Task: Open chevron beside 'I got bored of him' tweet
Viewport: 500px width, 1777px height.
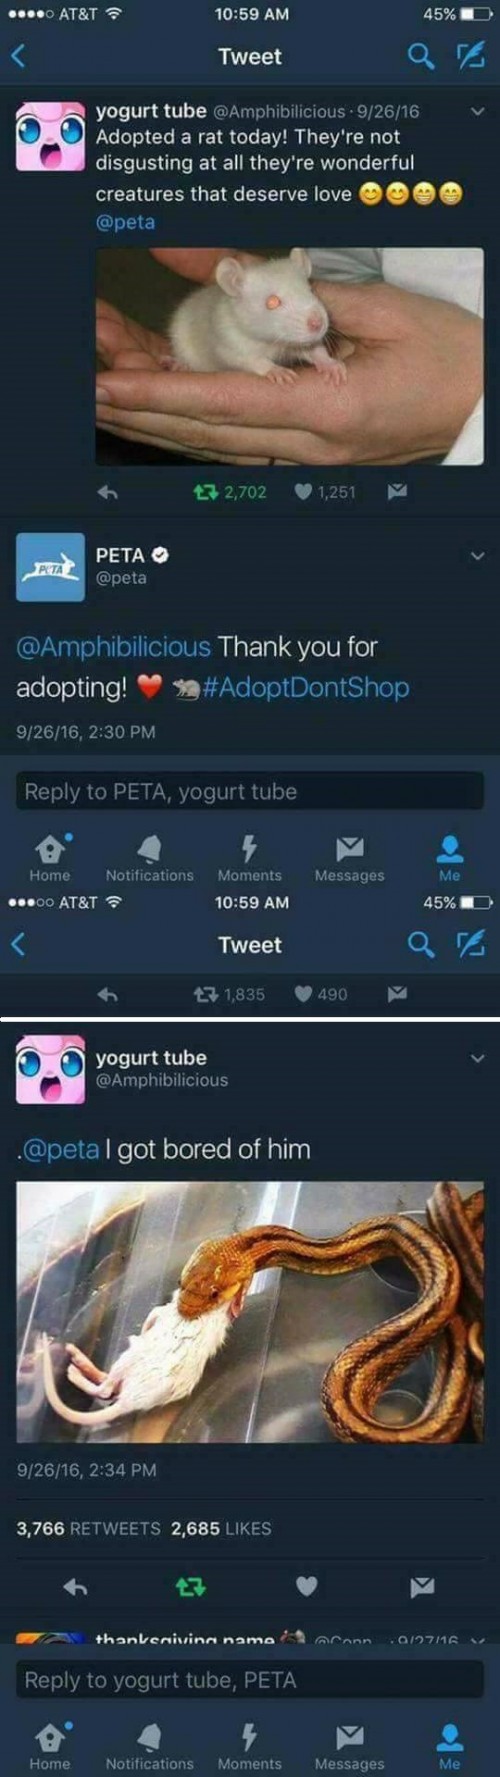Action: [477, 1058]
